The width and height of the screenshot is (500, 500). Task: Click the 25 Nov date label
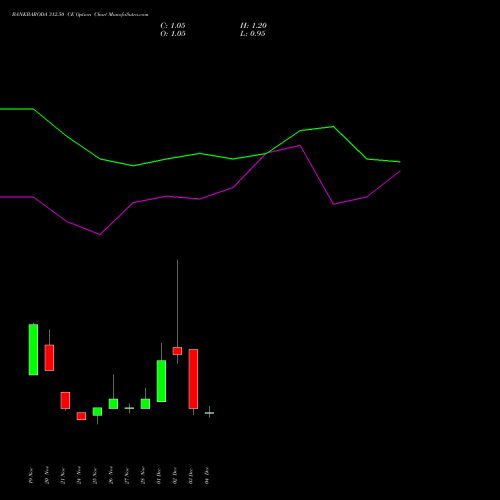pyautogui.click(x=95, y=476)
